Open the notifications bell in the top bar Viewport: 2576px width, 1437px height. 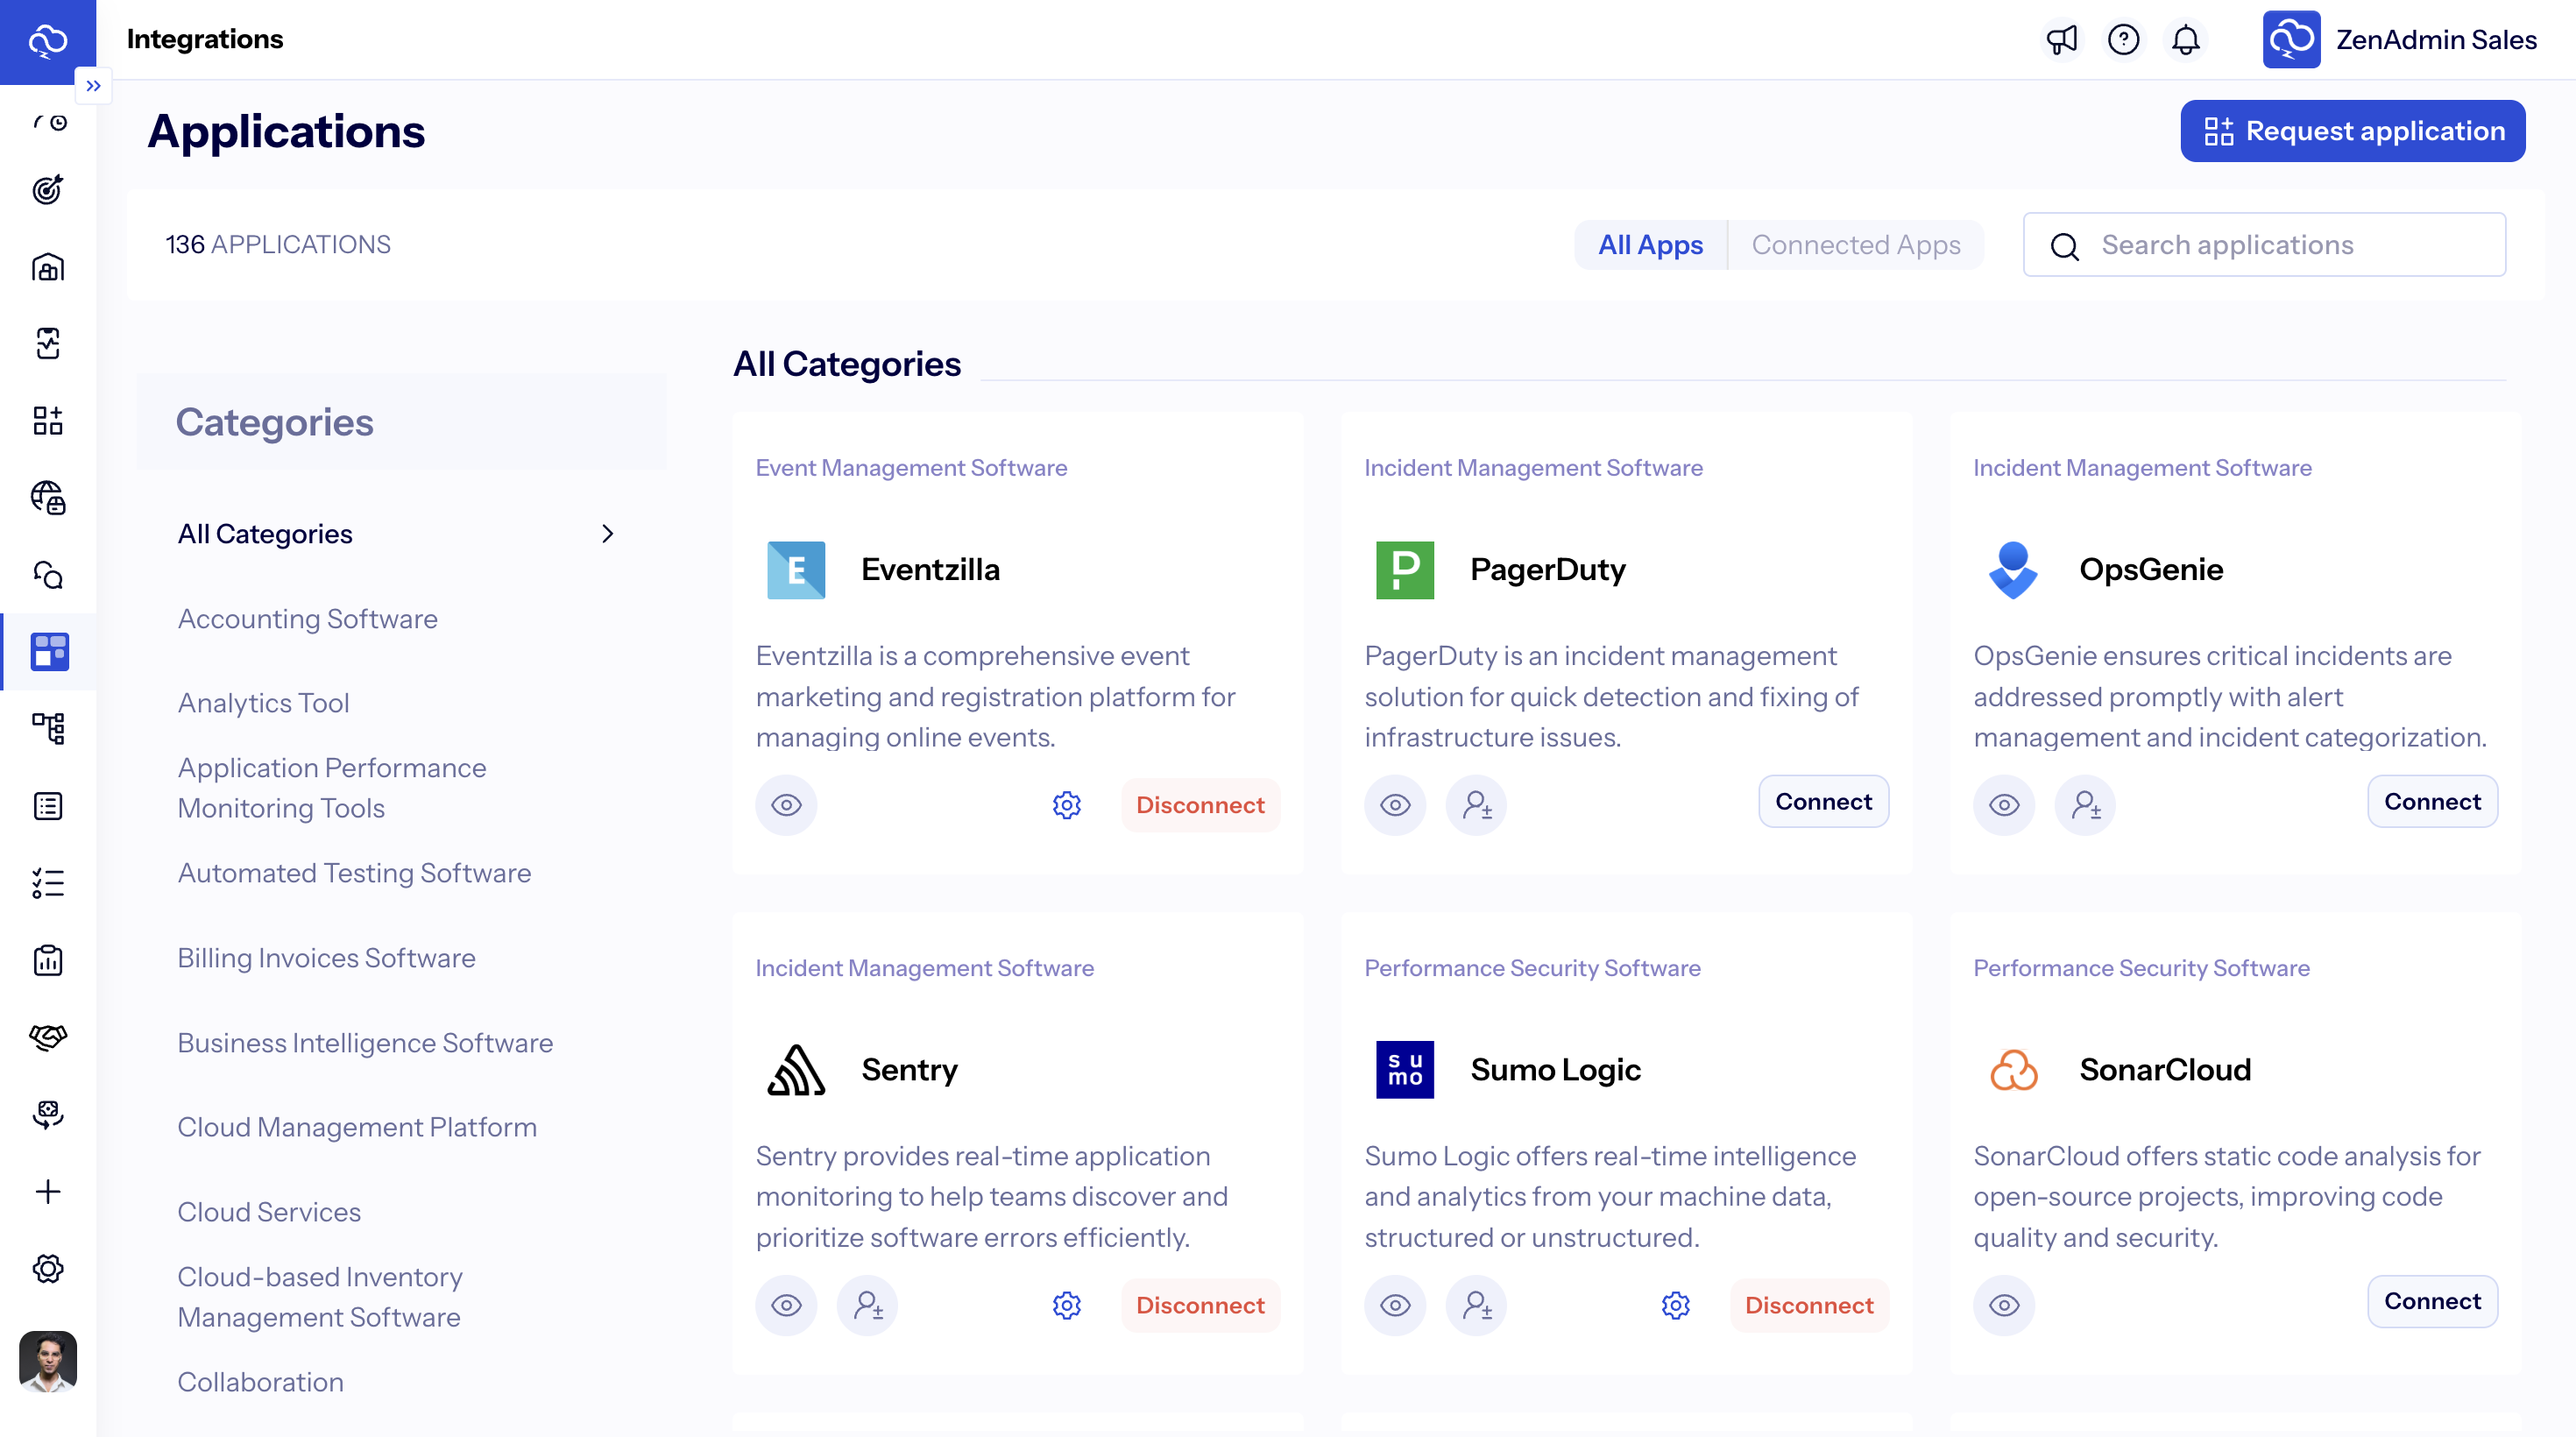click(x=2185, y=40)
